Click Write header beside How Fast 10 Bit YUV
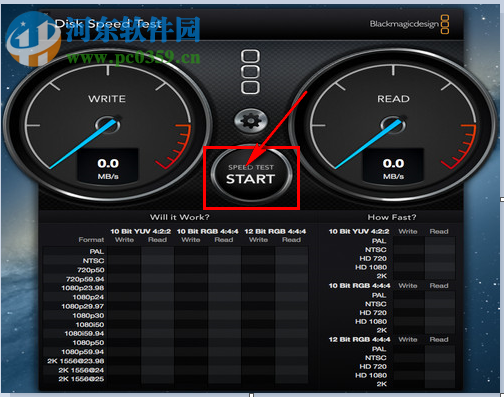 408,231
